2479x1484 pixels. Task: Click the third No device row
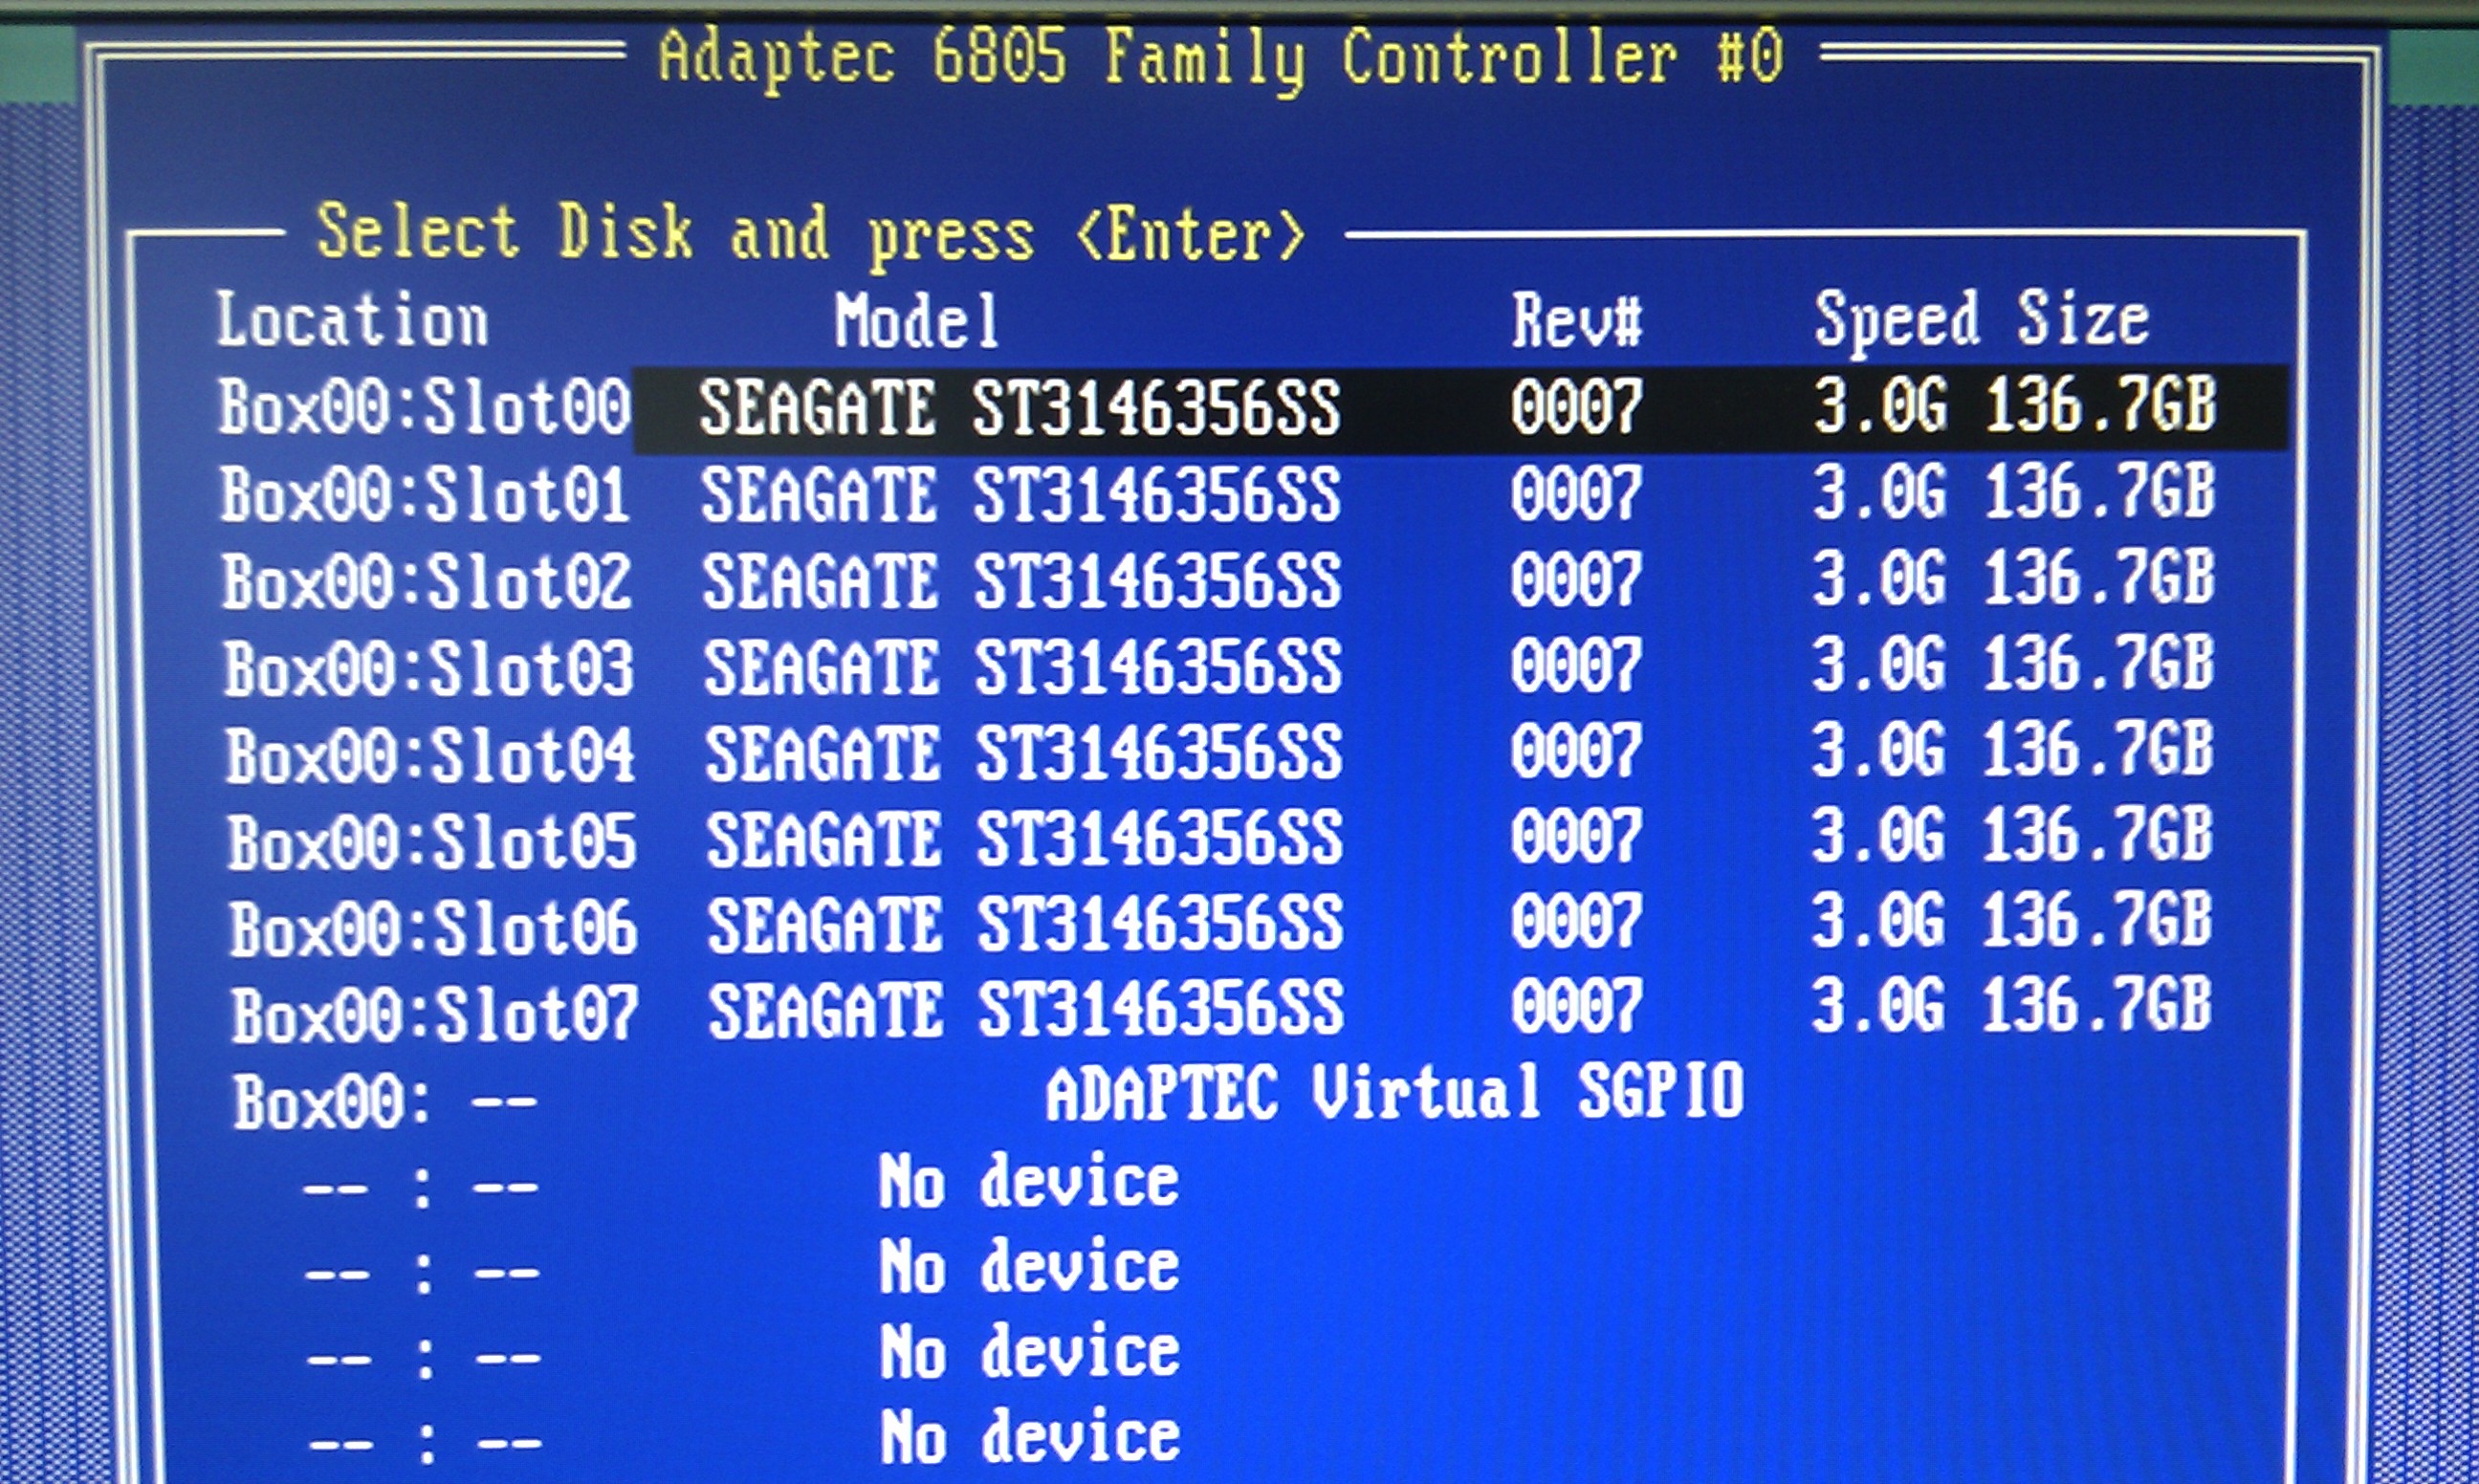click(1028, 1352)
